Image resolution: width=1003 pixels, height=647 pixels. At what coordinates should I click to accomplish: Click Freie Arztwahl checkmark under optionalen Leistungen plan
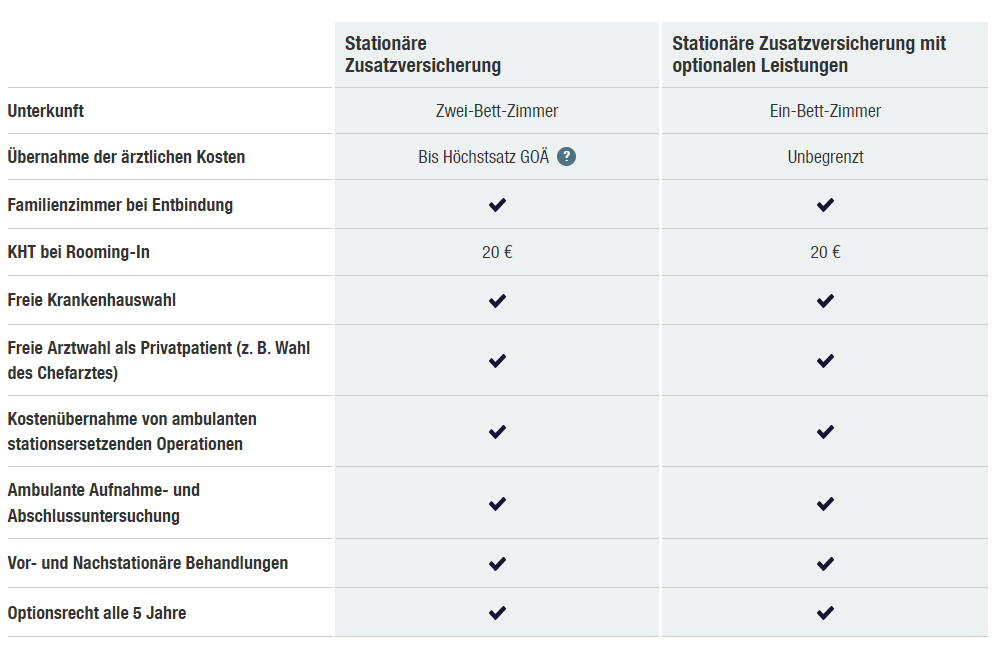(825, 361)
